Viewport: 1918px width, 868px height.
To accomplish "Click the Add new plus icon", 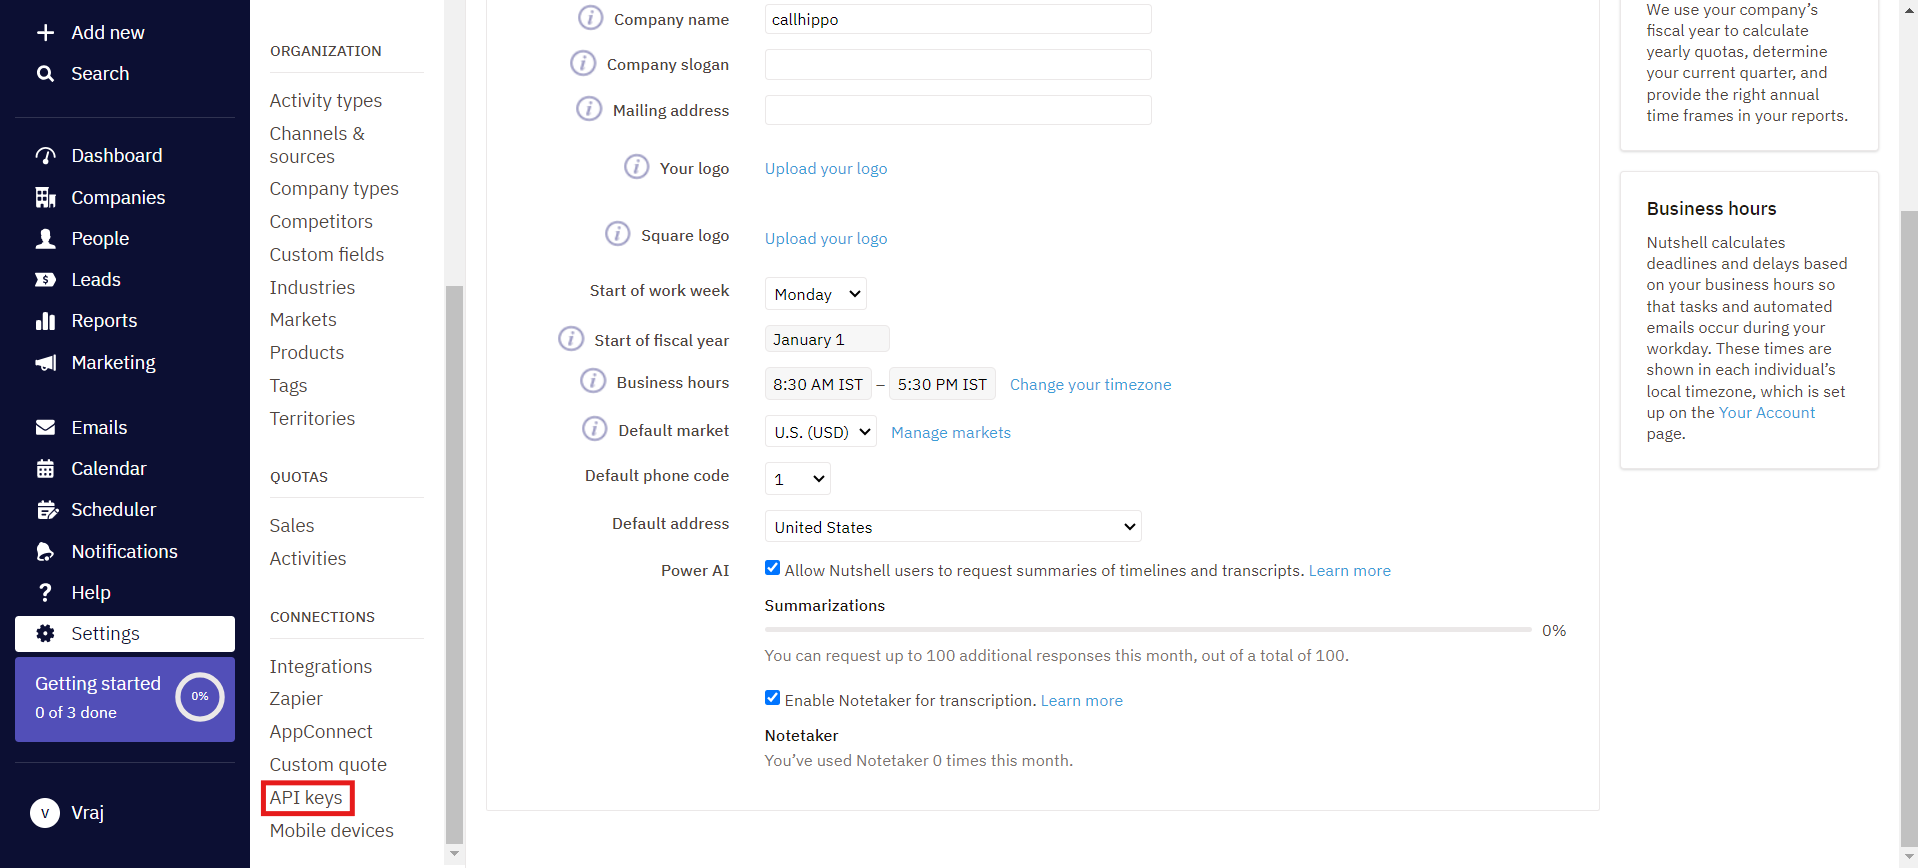I will (45, 33).
